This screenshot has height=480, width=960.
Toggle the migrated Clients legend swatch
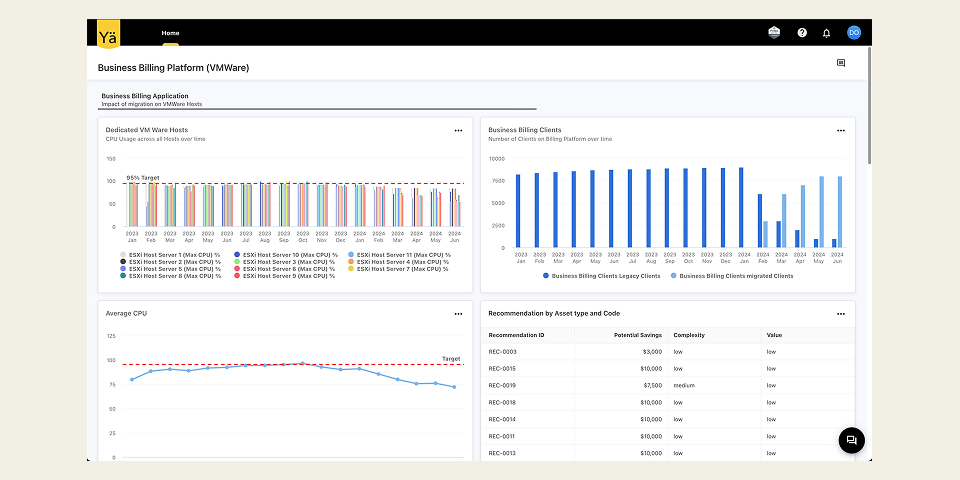[674, 276]
